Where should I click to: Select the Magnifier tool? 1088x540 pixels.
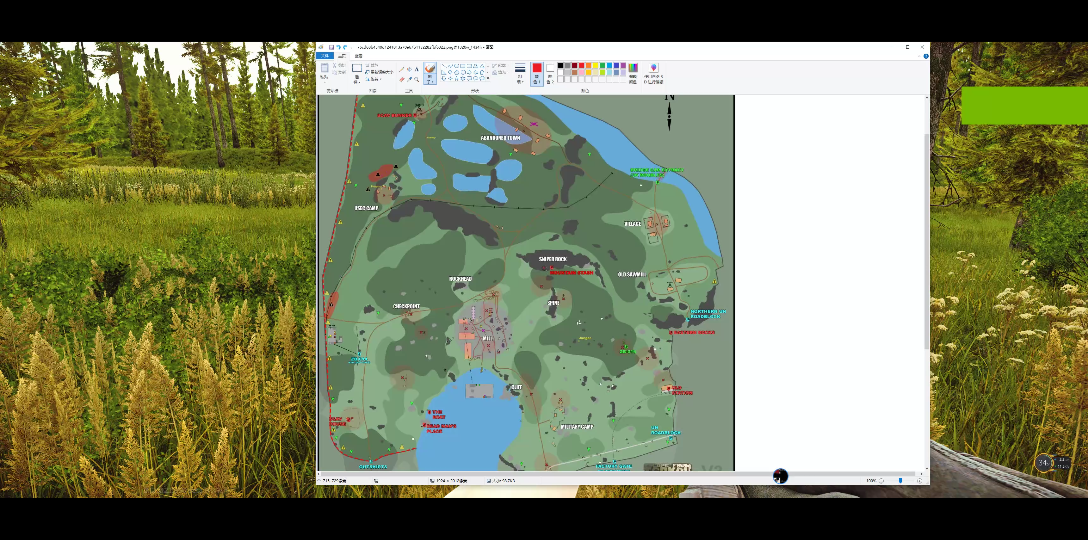417,79
